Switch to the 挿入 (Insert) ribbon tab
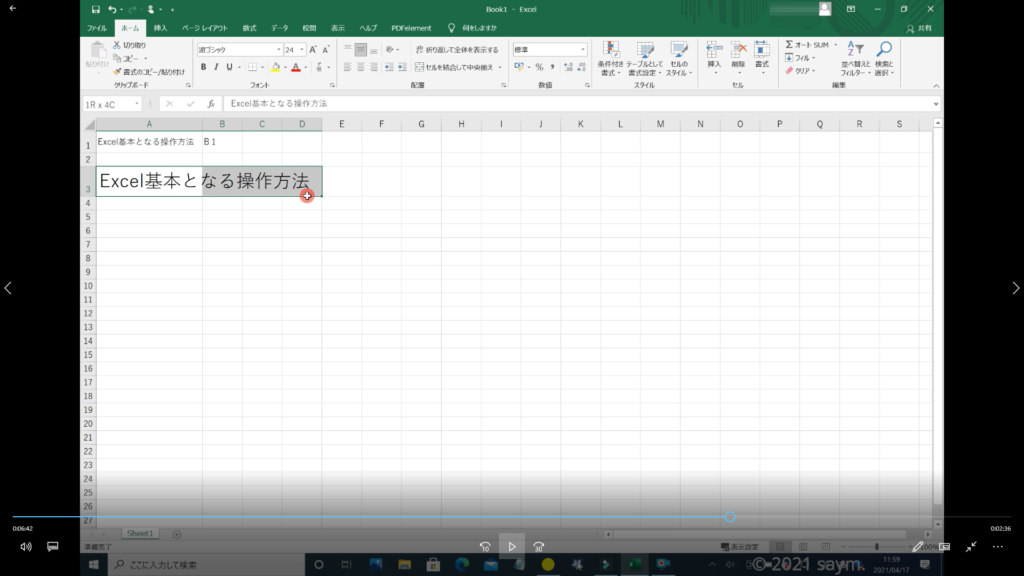Viewport: 1024px width, 576px height. [160, 28]
